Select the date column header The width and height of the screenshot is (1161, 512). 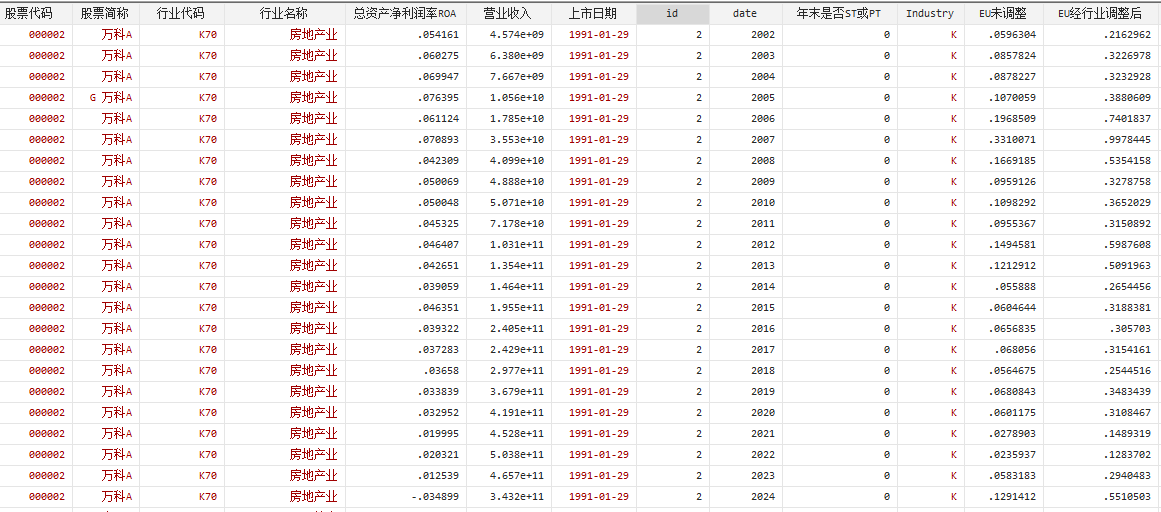coord(745,14)
